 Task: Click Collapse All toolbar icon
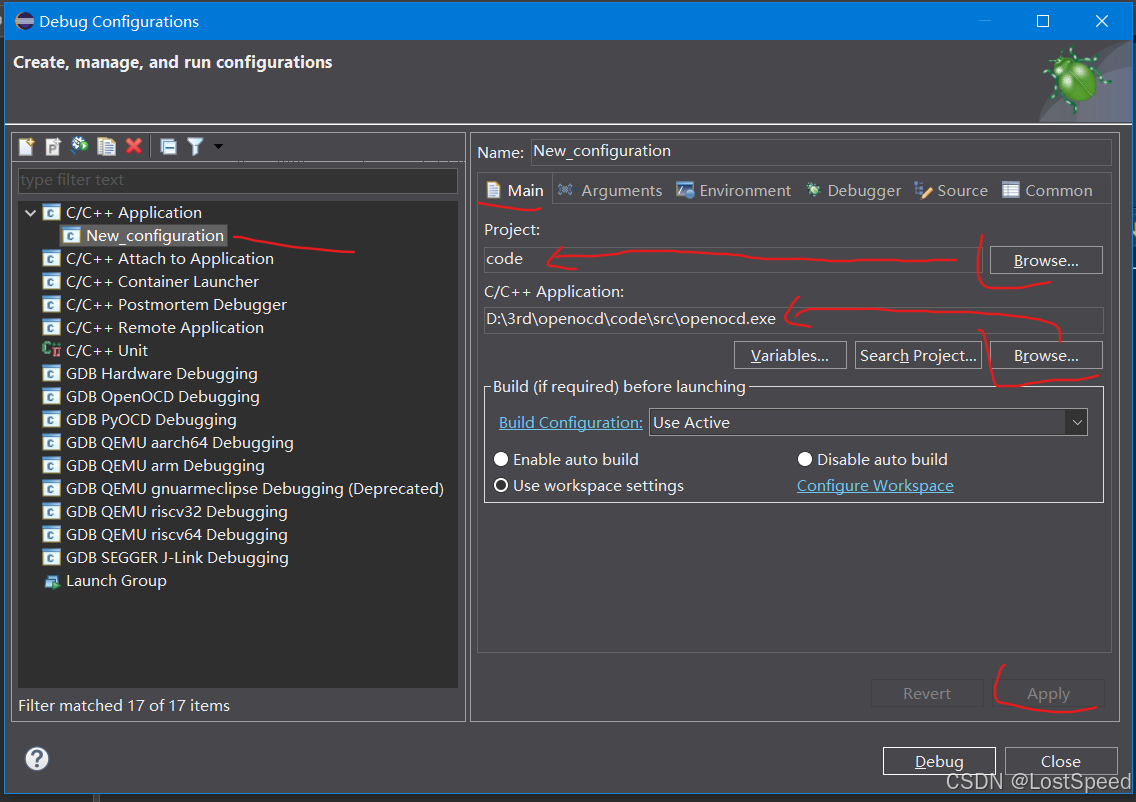point(168,146)
